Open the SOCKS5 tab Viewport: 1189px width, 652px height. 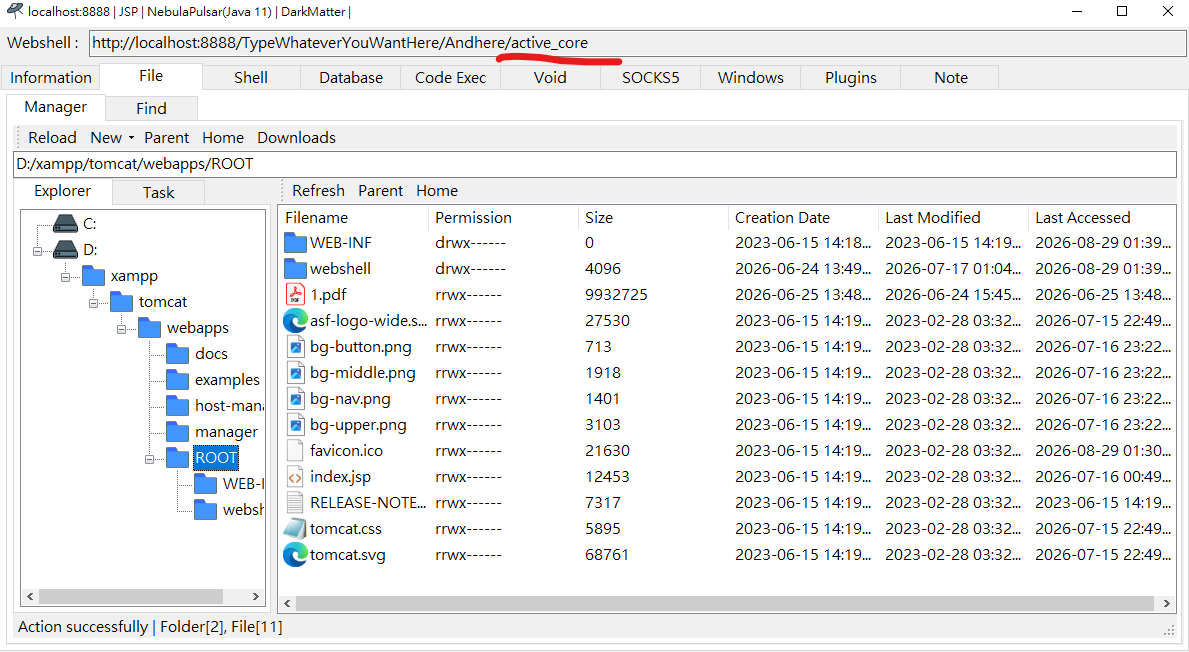[651, 77]
